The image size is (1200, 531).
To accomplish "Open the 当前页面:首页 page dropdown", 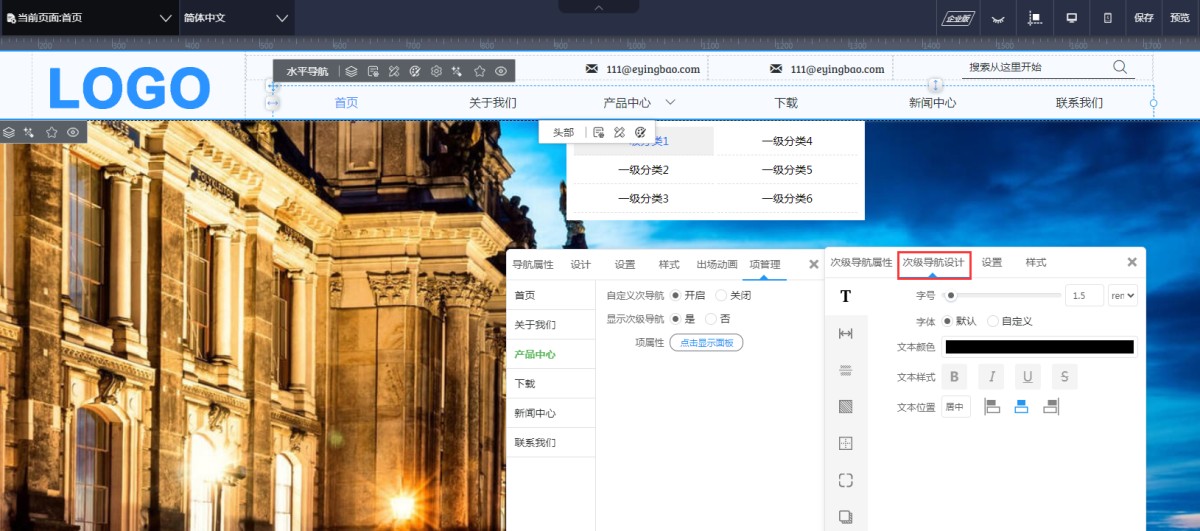I will (x=89, y=18).
